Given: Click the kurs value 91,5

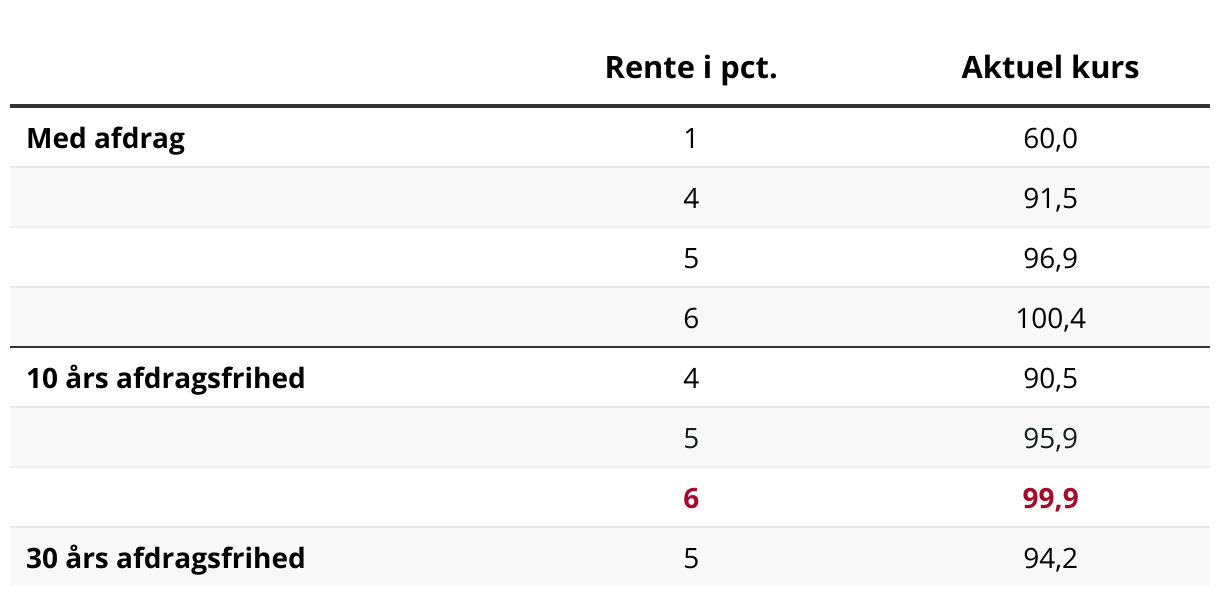Looking at the screenshot, I should pyautogui.click(x=1050, y=198).
